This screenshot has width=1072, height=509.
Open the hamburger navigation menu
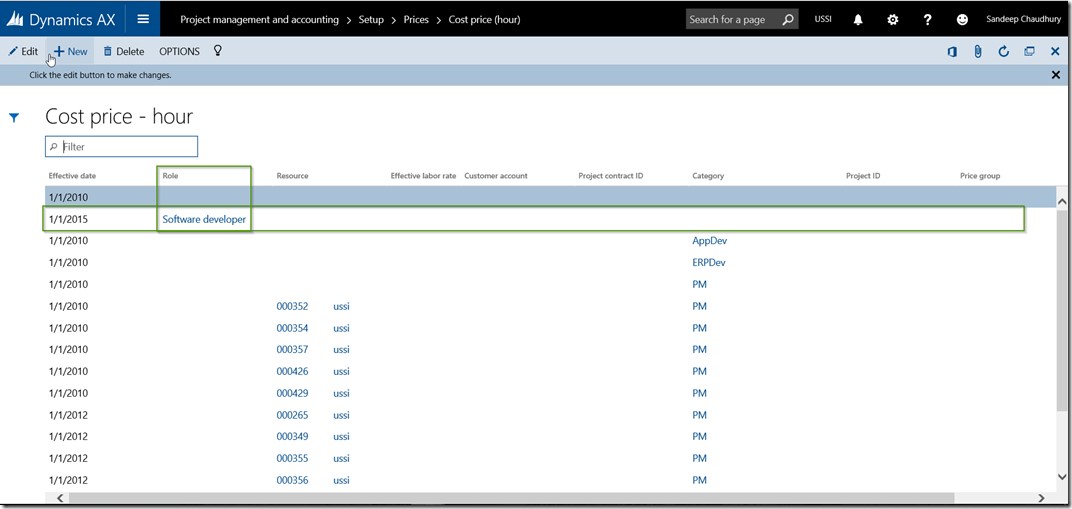pyautogui.click(x=143, y=19)
